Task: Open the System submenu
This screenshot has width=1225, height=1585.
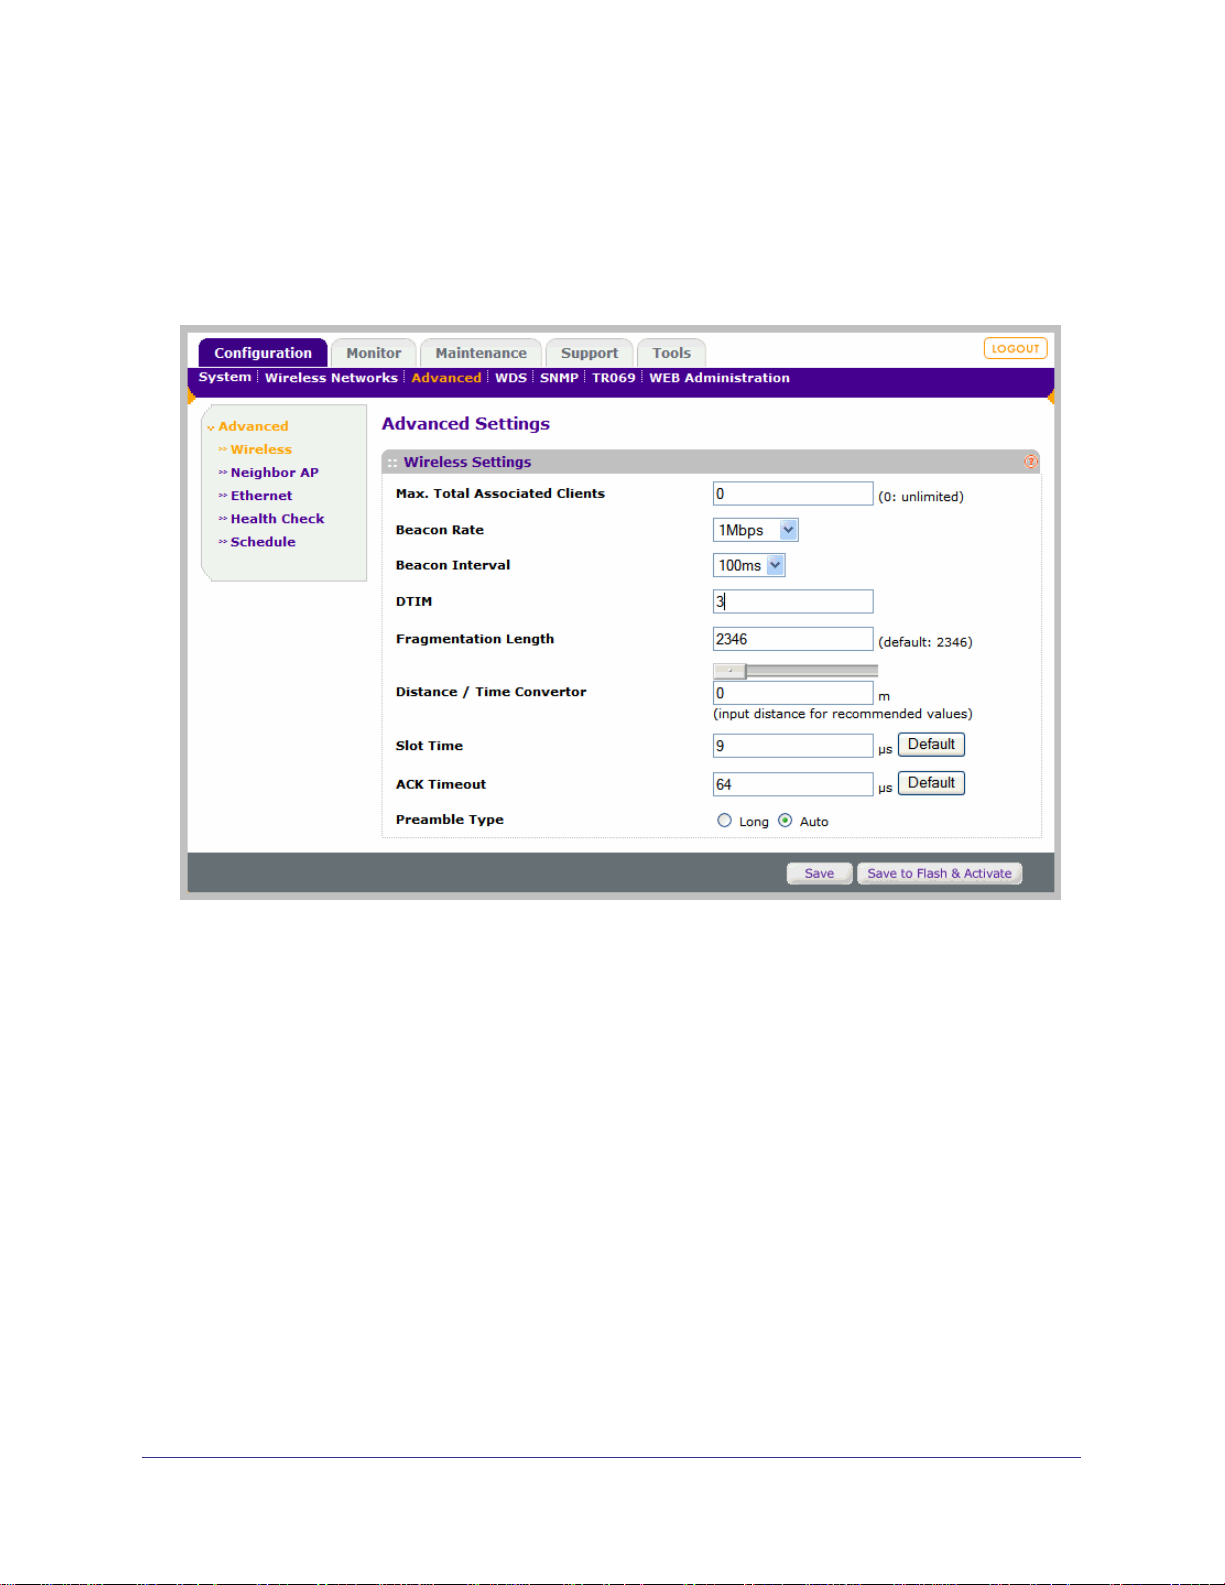Action: [225, 377]
